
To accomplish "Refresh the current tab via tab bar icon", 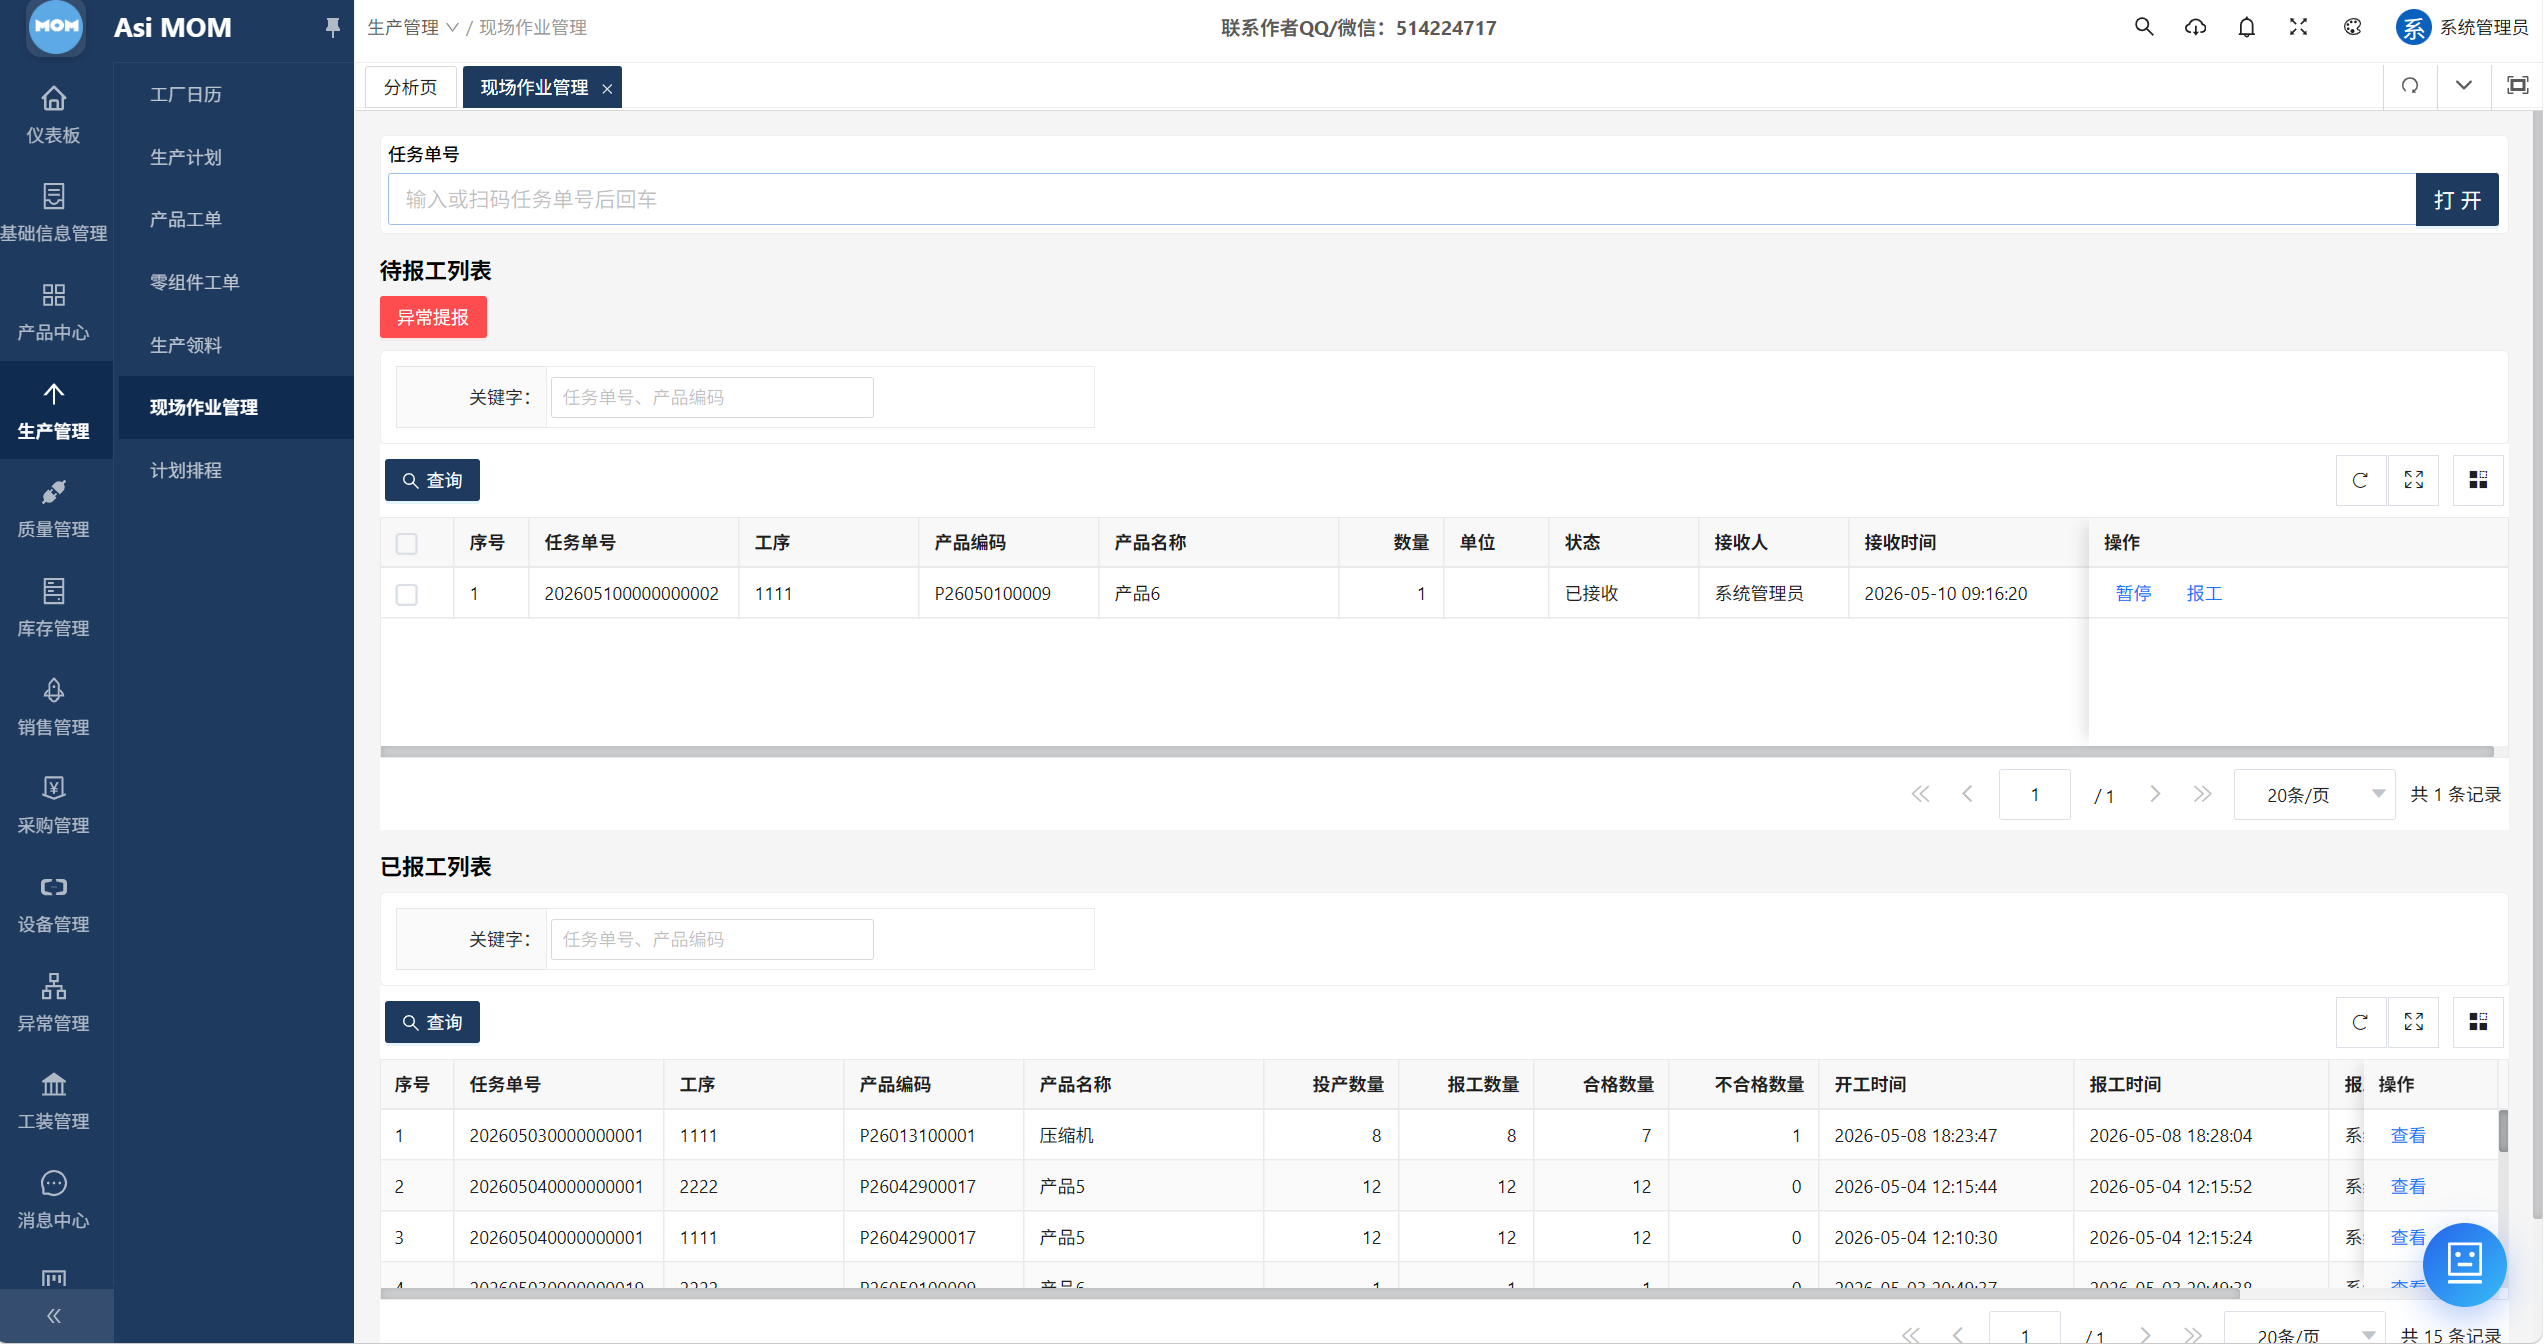I will (x=2410, y=86).
